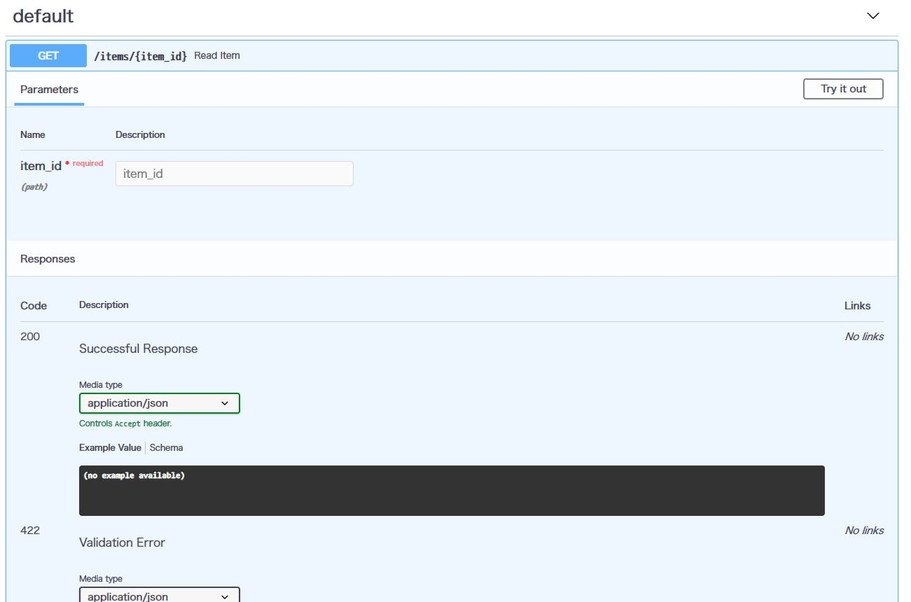Switch to the Schema tab
Viewport: 911px width, 602px height.
(x=166, y=448)
